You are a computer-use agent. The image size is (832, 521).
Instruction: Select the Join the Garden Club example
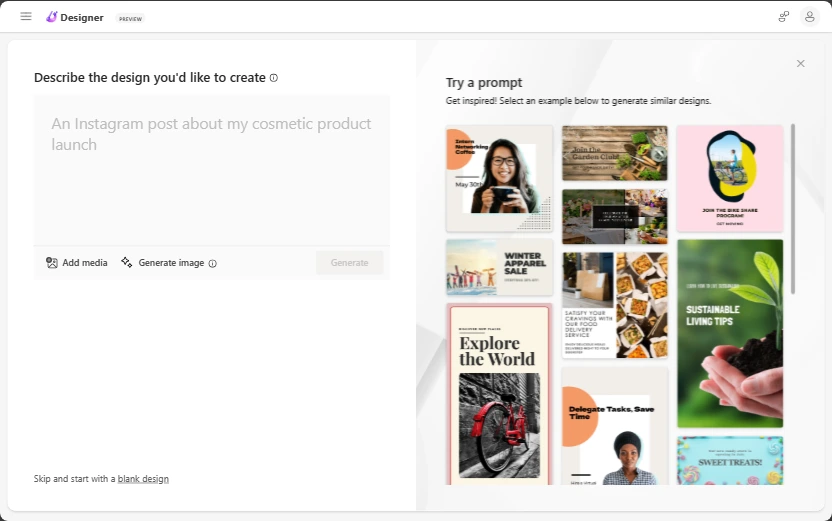tap(614, 153)
